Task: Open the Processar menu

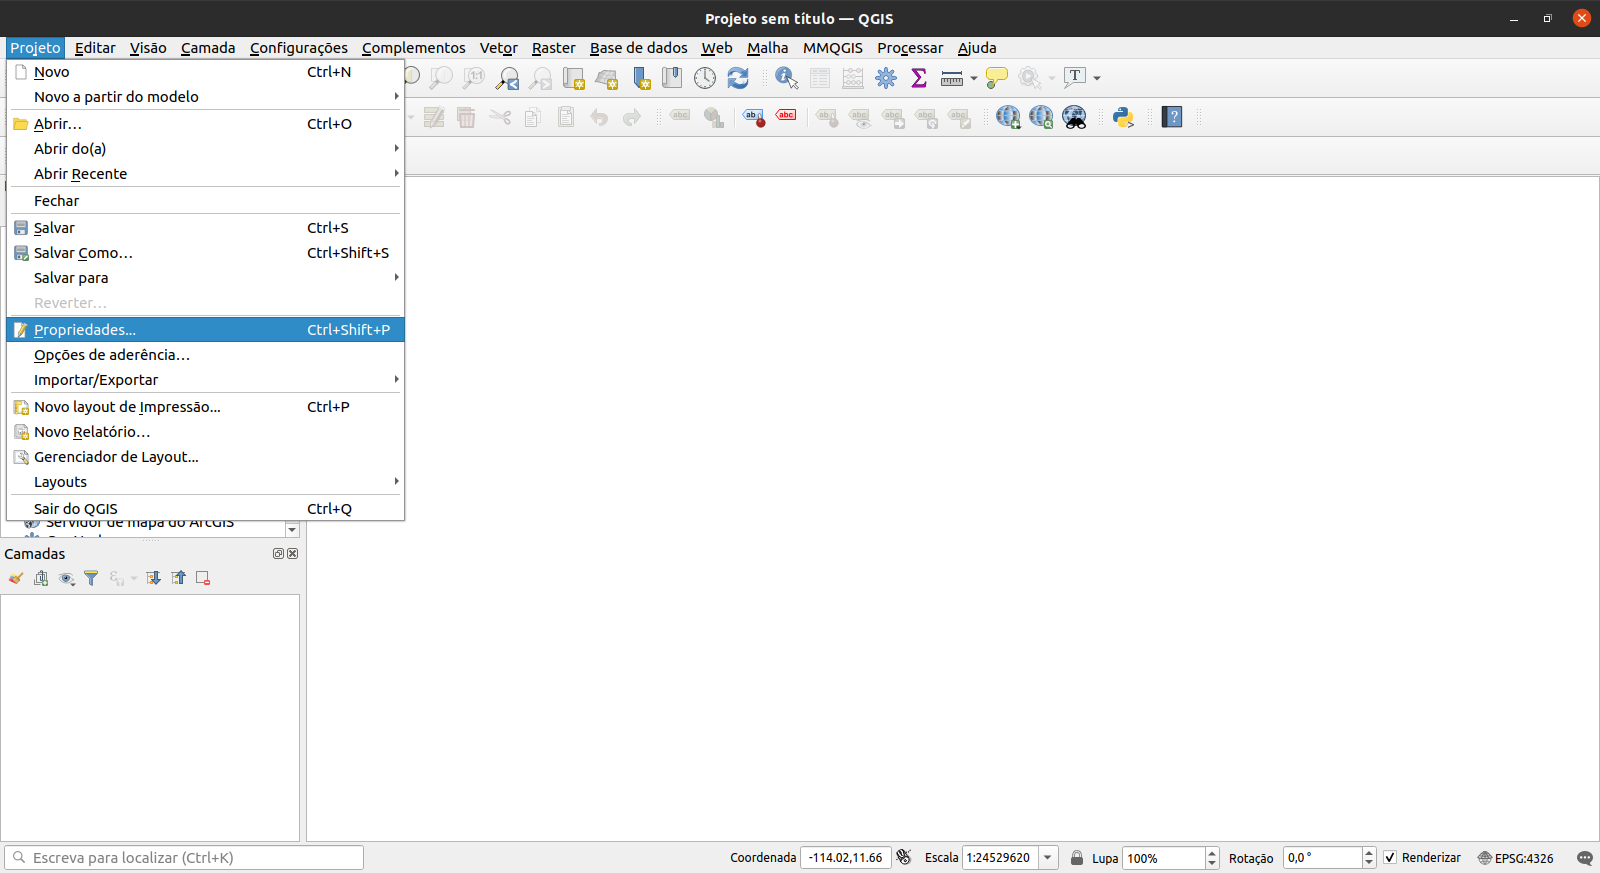Action: click(x=910, y=48)
